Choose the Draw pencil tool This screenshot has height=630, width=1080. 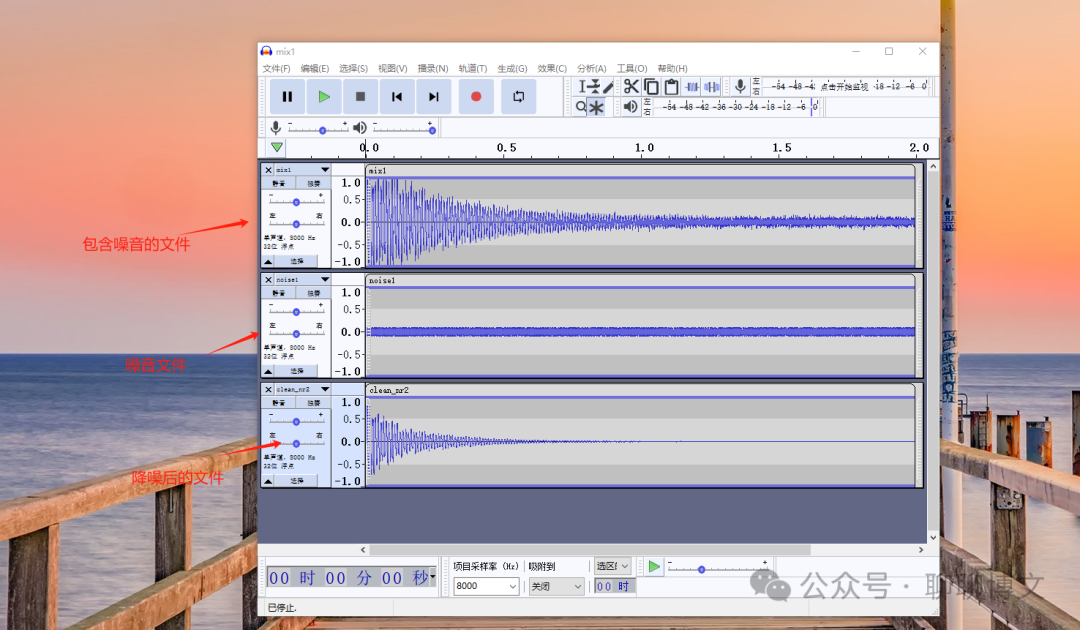608,87
